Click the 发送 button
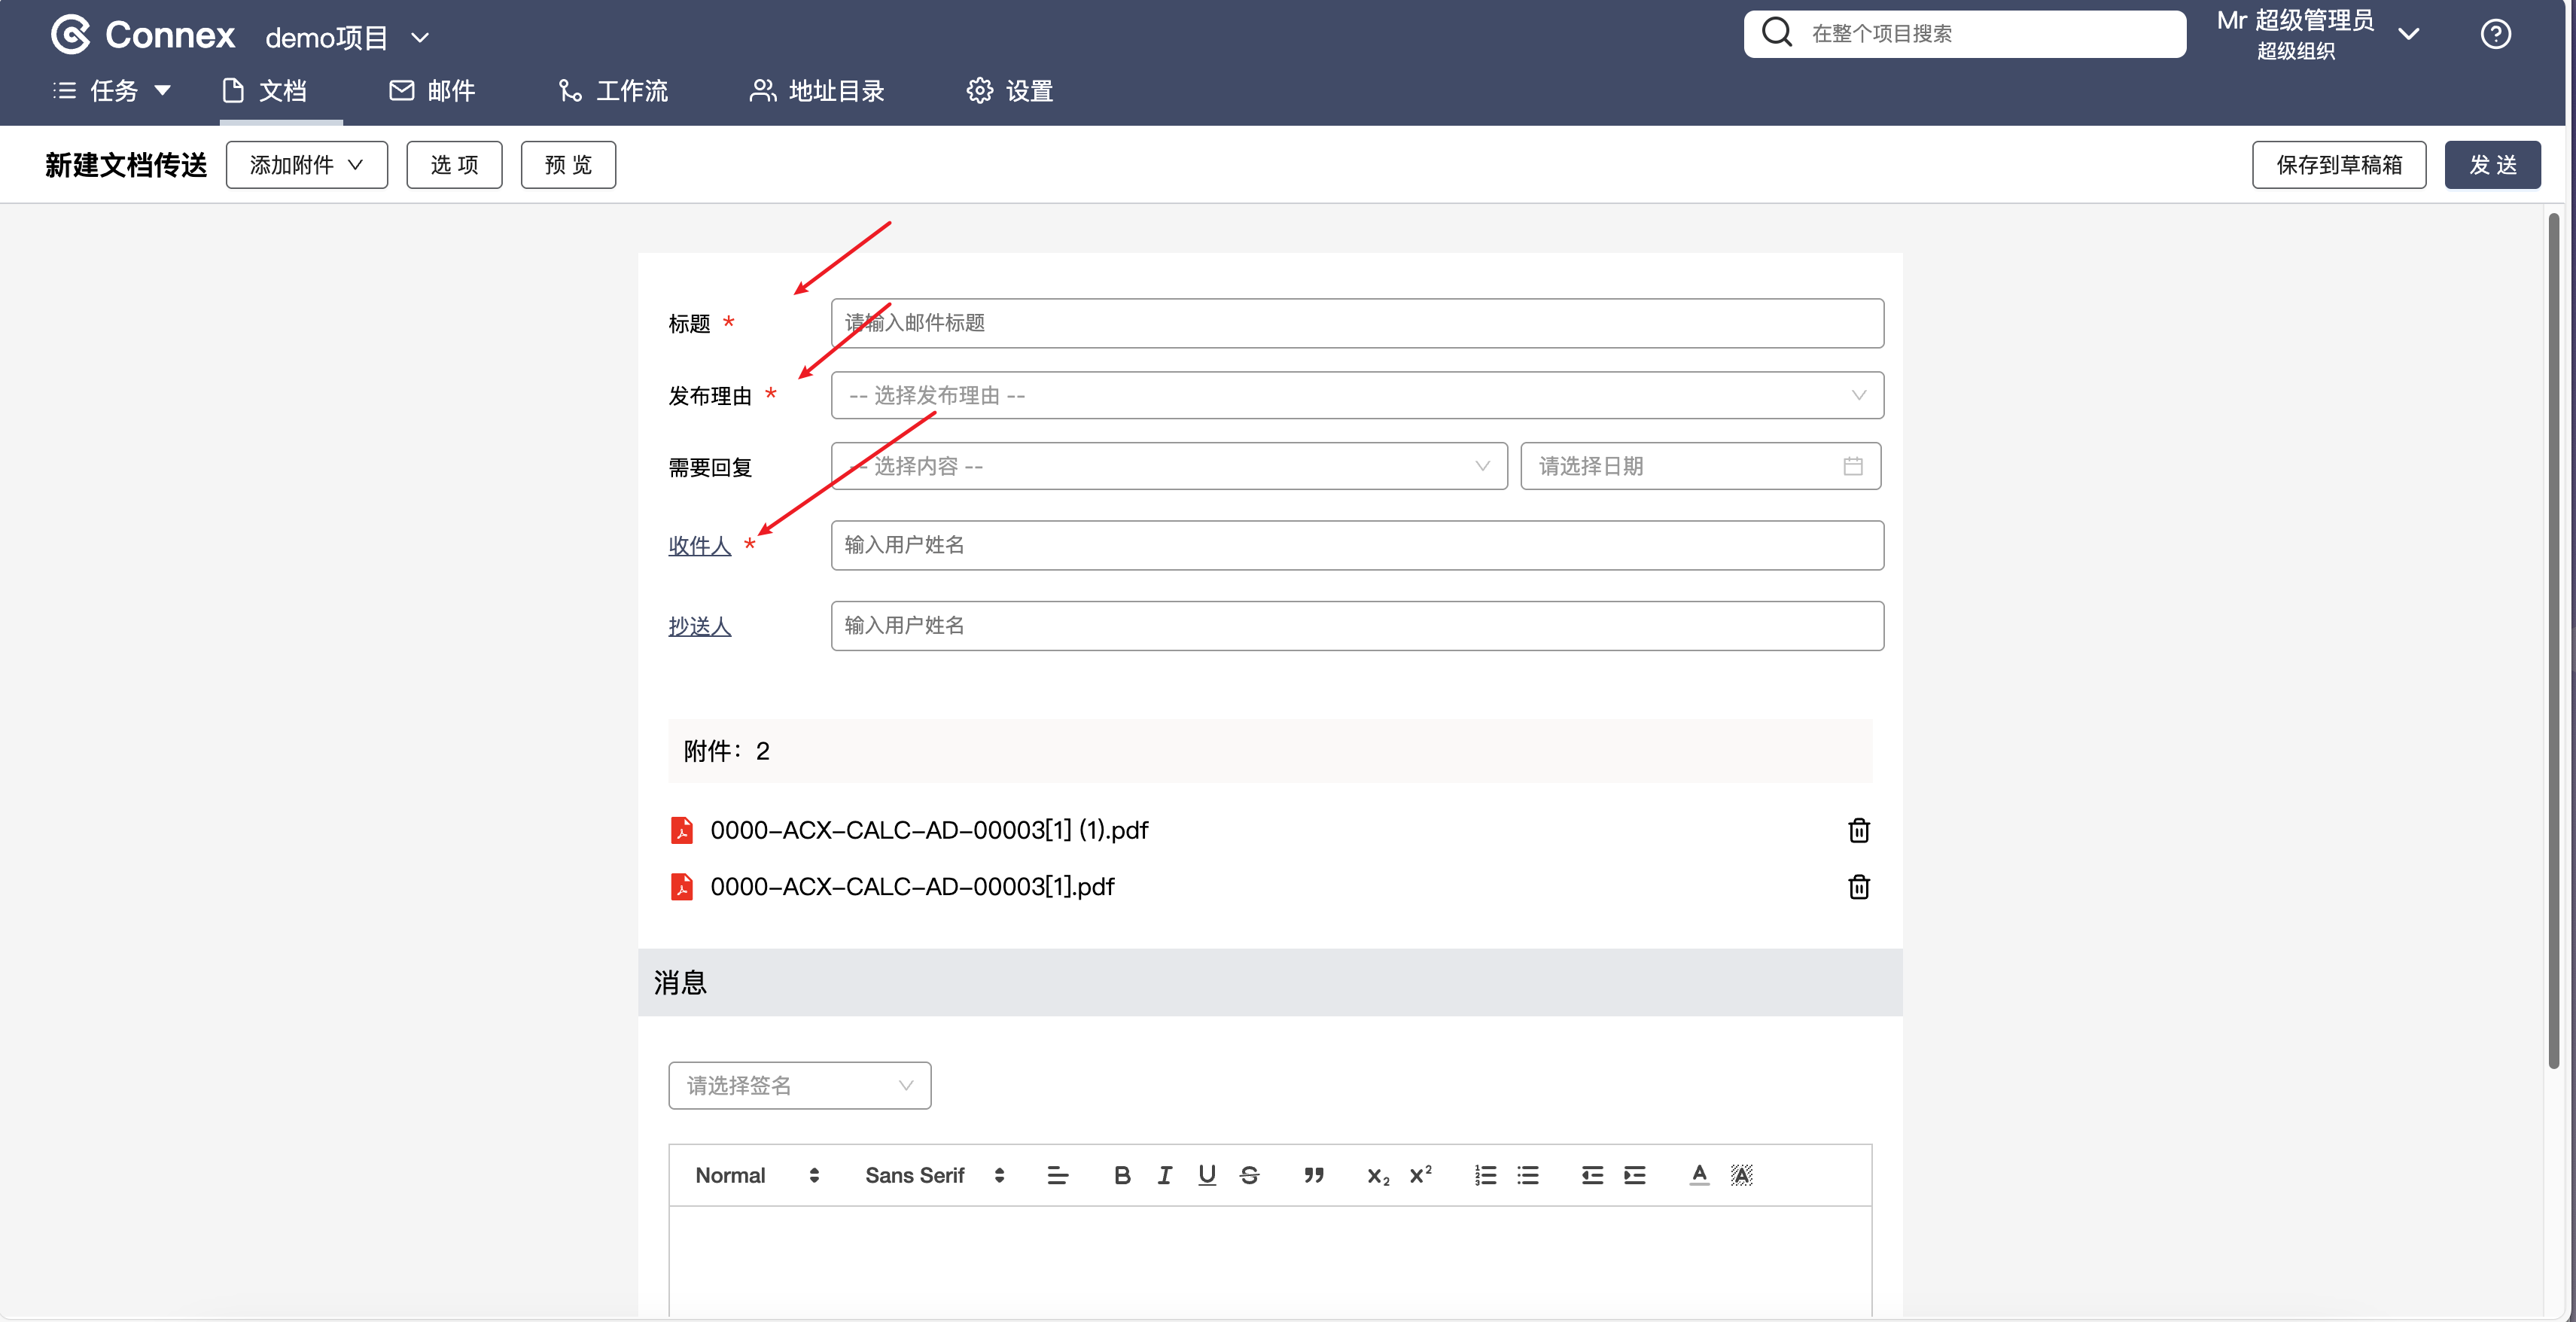Viewport: 2576px width, 1322px height. coord(2492,165)
